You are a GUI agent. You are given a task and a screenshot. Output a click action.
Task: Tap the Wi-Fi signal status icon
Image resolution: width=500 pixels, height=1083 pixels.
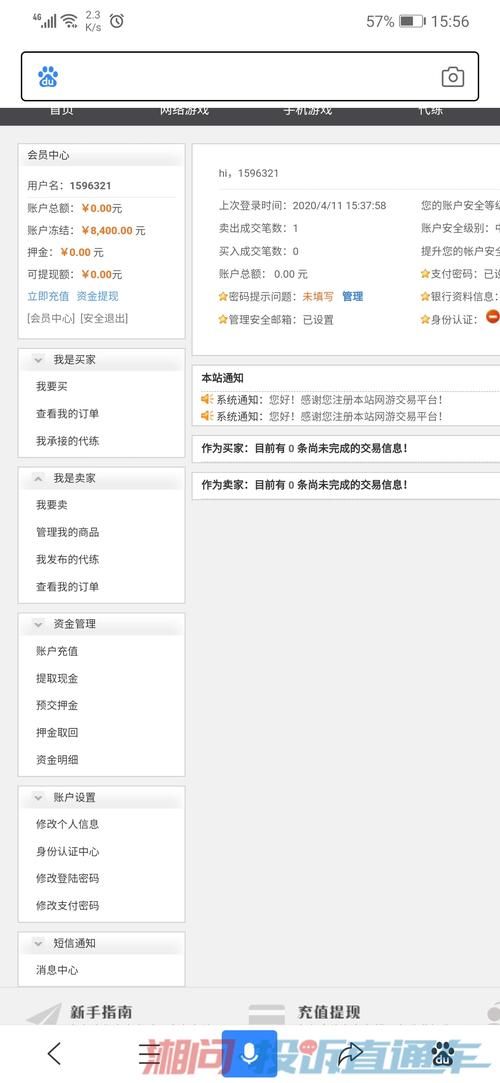click(70, 21)
